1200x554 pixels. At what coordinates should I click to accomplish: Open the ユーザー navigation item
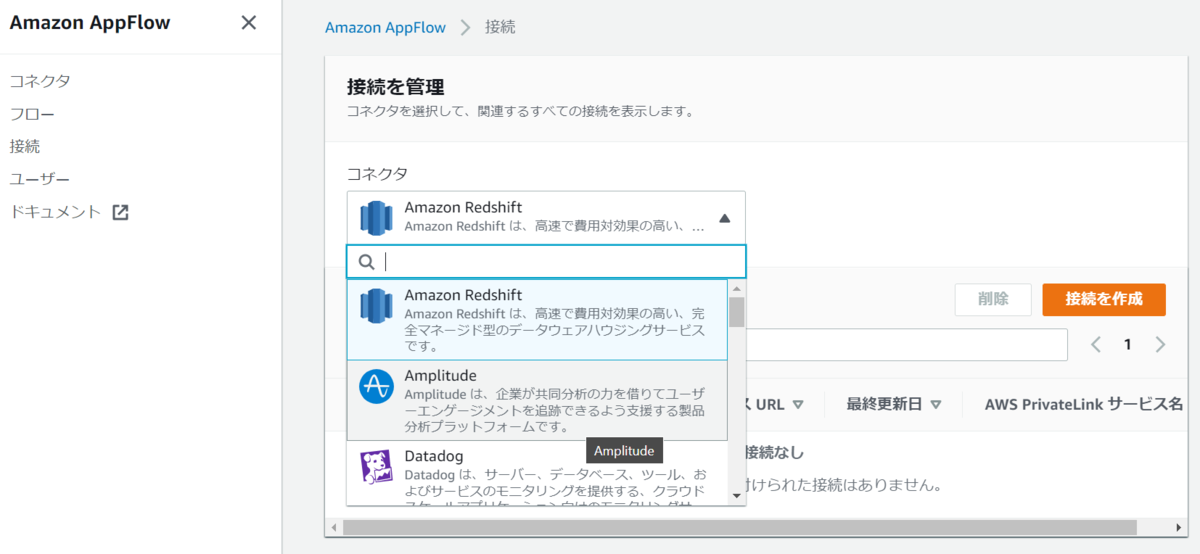click(40, 179)
